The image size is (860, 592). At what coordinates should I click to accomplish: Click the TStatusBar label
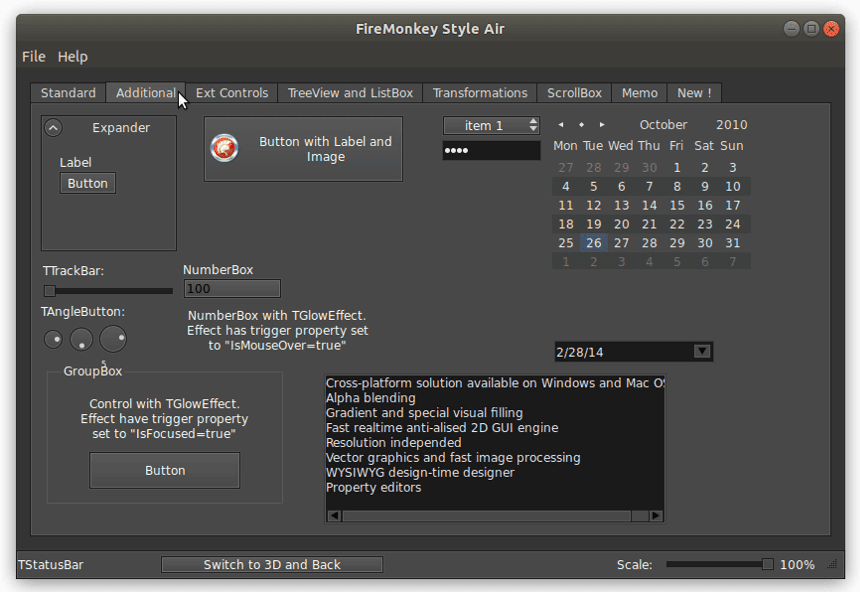51,565
